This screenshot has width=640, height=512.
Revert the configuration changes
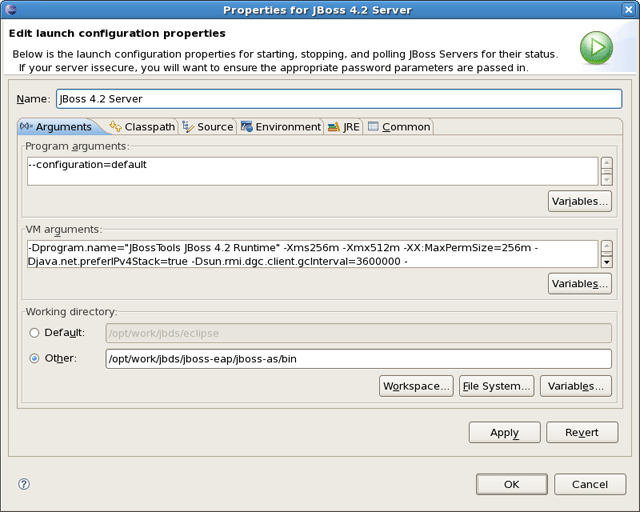(x=582, y=432)
